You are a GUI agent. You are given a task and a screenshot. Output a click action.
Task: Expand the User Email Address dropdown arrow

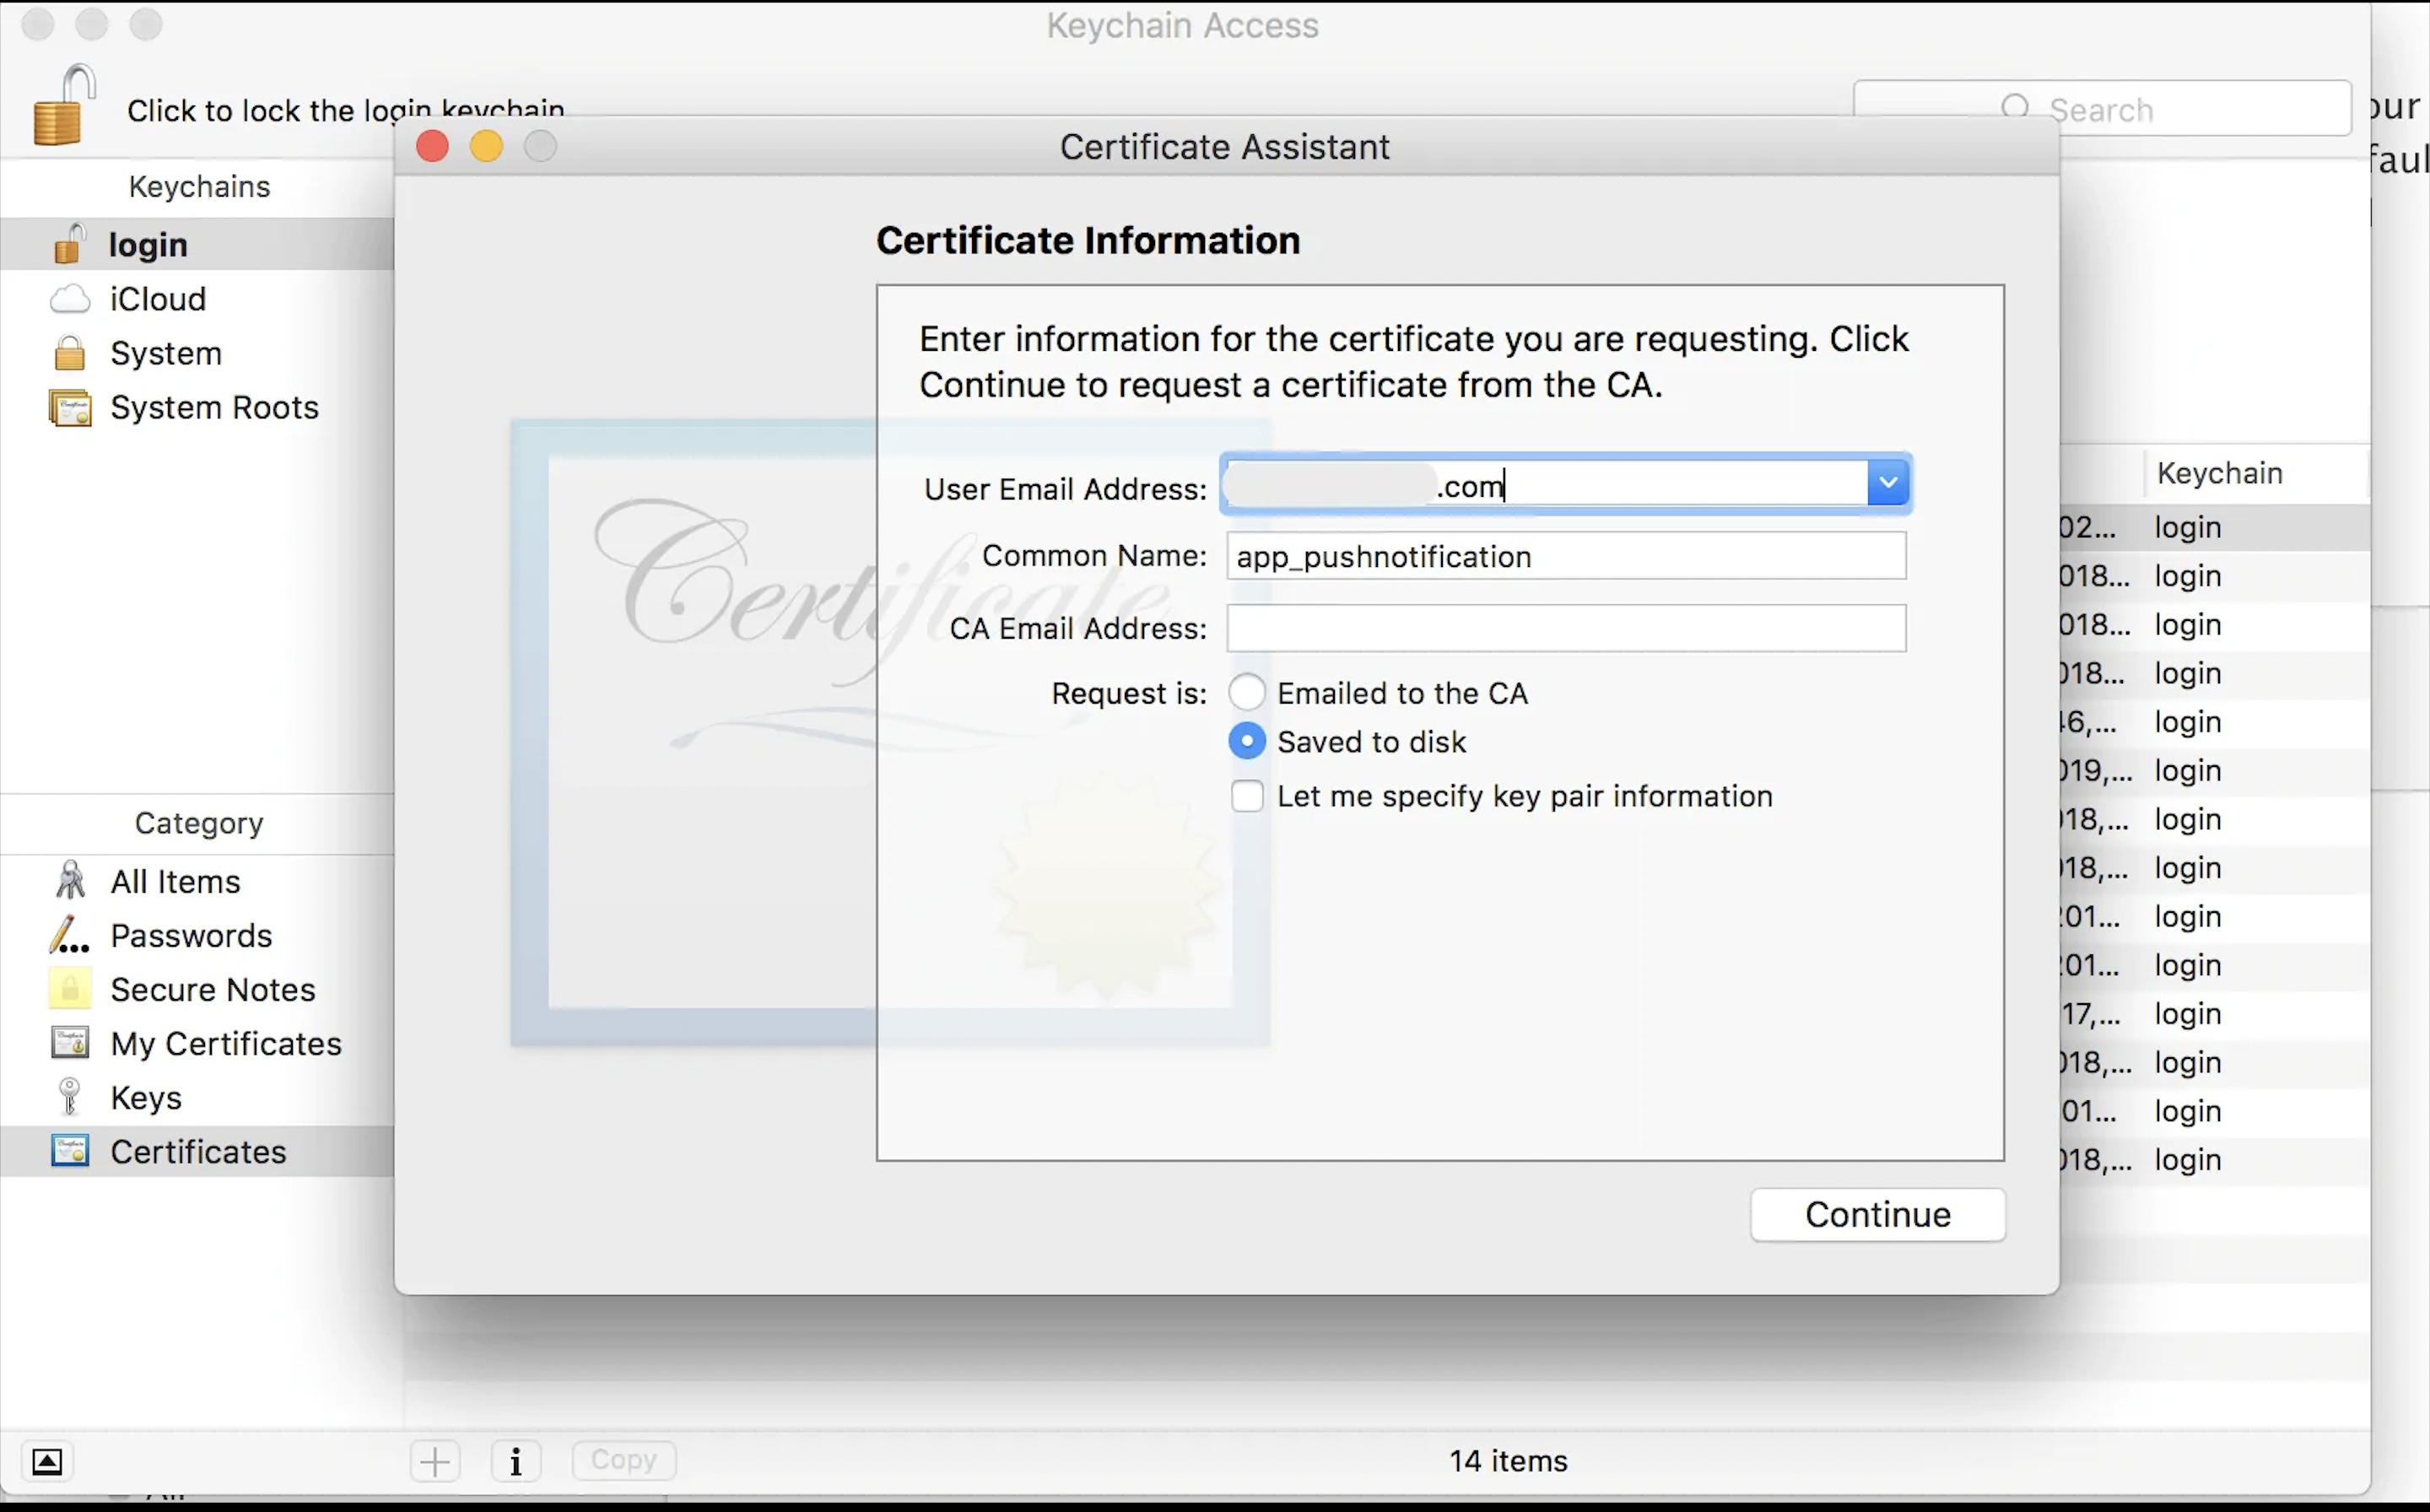click(1887, 484)
